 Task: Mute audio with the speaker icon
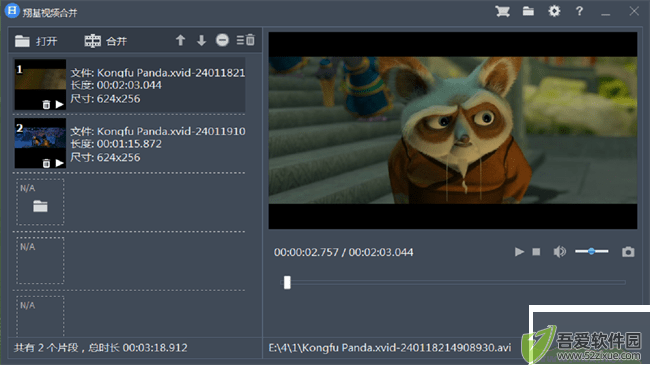tap(559, 252)
